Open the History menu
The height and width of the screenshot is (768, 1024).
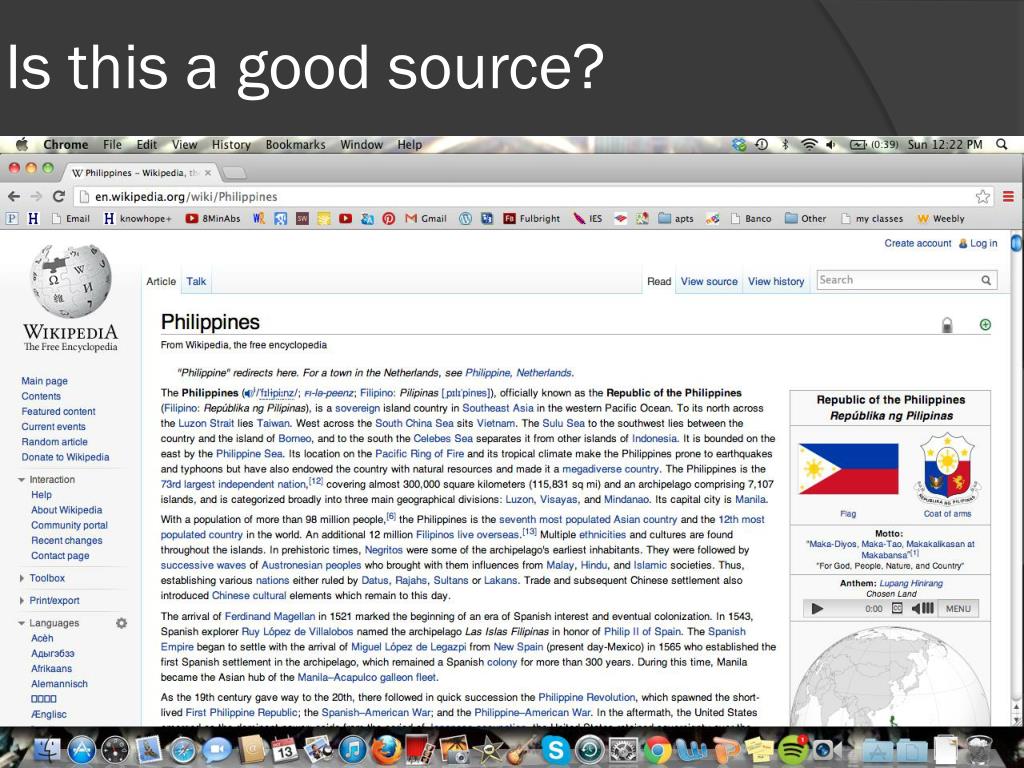[231, 144]
